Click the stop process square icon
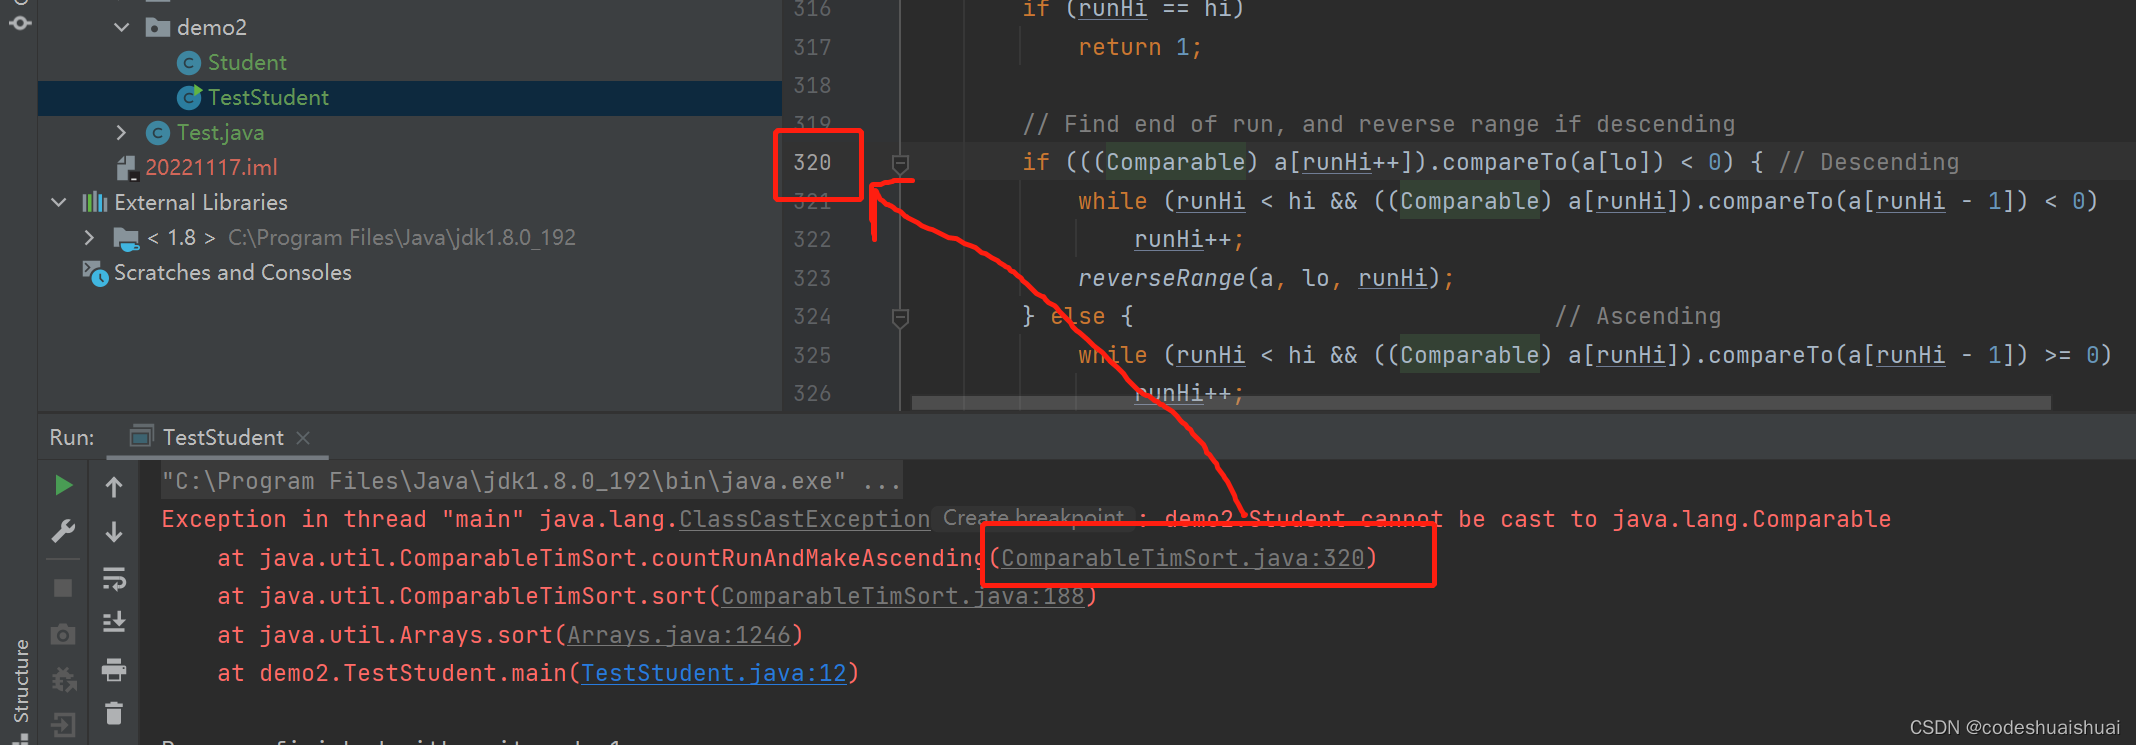The image size is (2136, 745). coord(63,587)
